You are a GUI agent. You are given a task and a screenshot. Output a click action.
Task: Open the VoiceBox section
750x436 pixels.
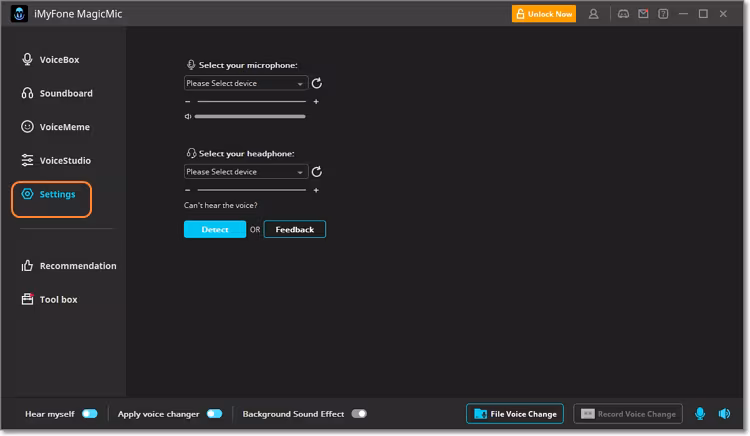(x=51, y=60)
